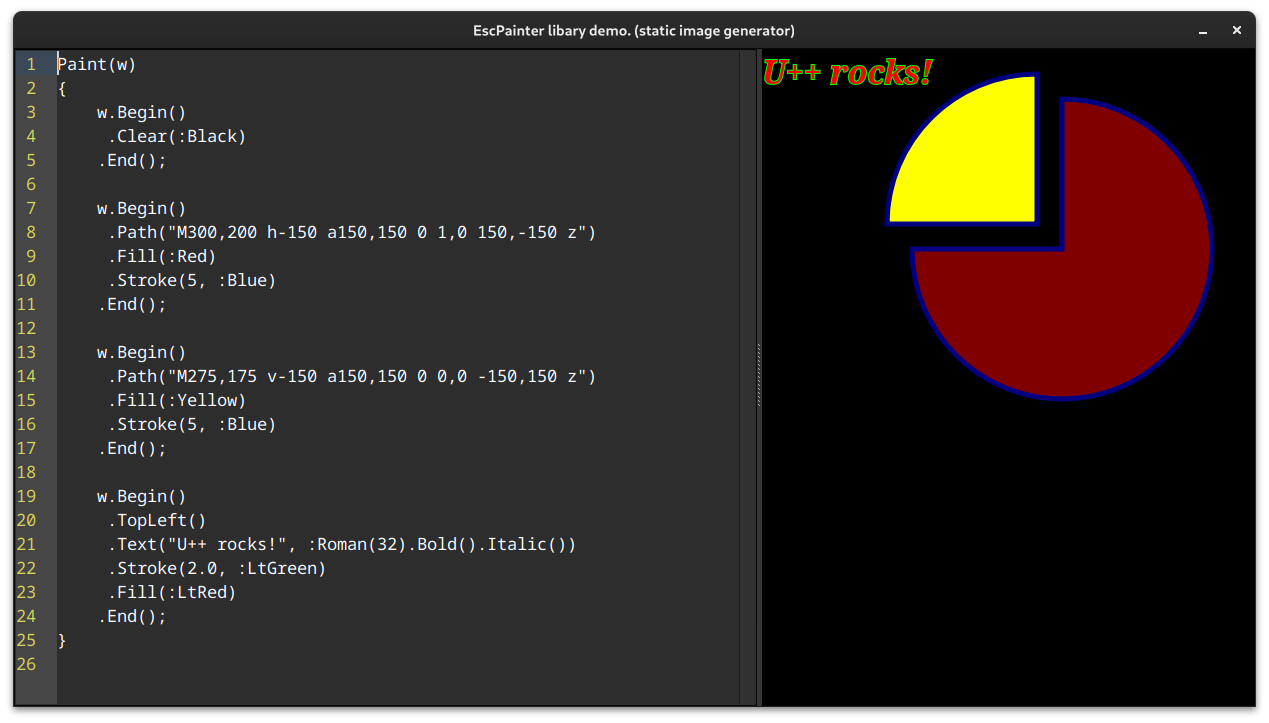
Task: Click '.Fill(:LtRed)' on line 23
Action: pos(172,592)
